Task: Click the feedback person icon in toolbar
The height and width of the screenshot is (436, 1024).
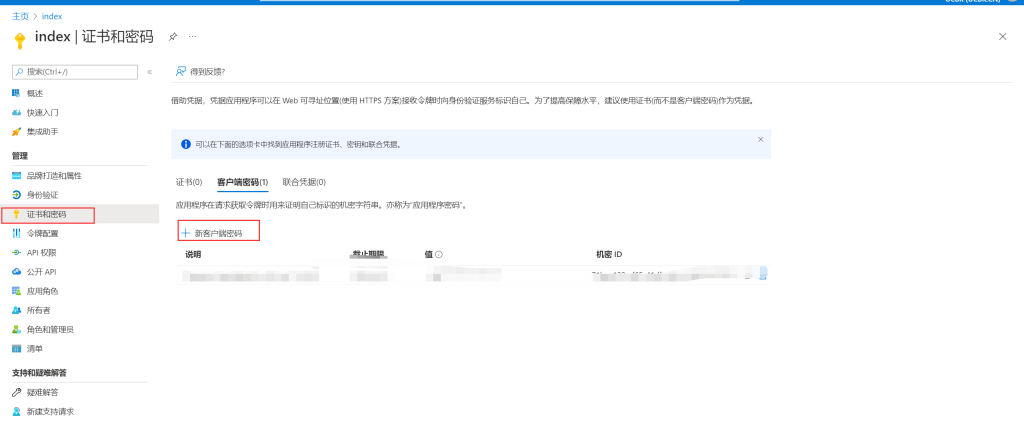Action: click(x=180, y=72)
